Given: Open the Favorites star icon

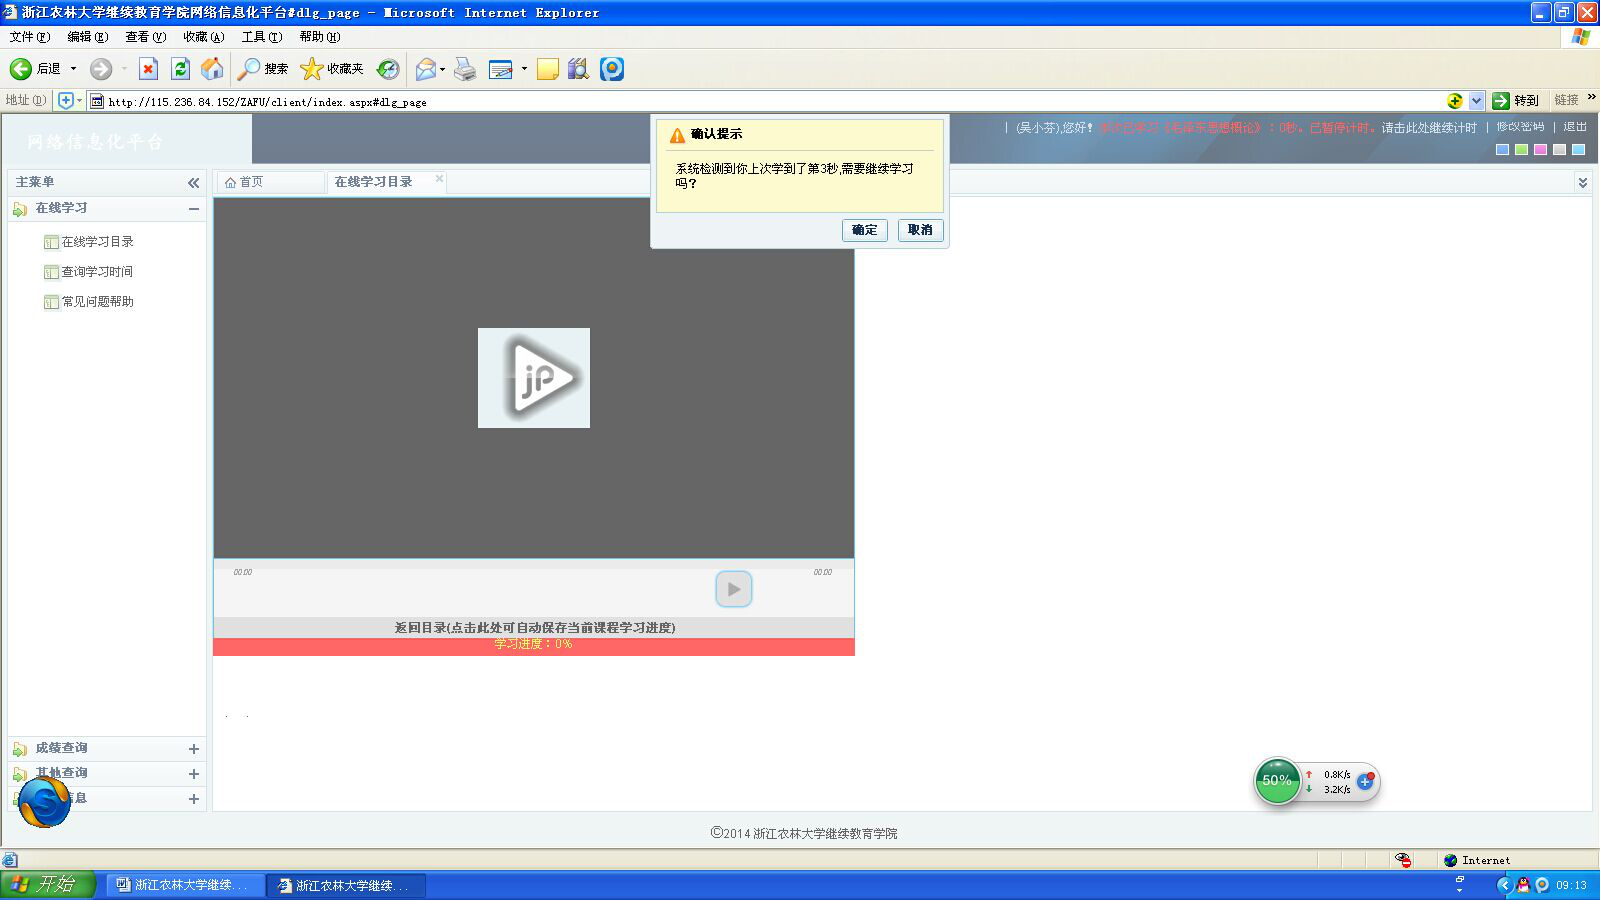Looking at the screenshot, I should click(312, 69).
